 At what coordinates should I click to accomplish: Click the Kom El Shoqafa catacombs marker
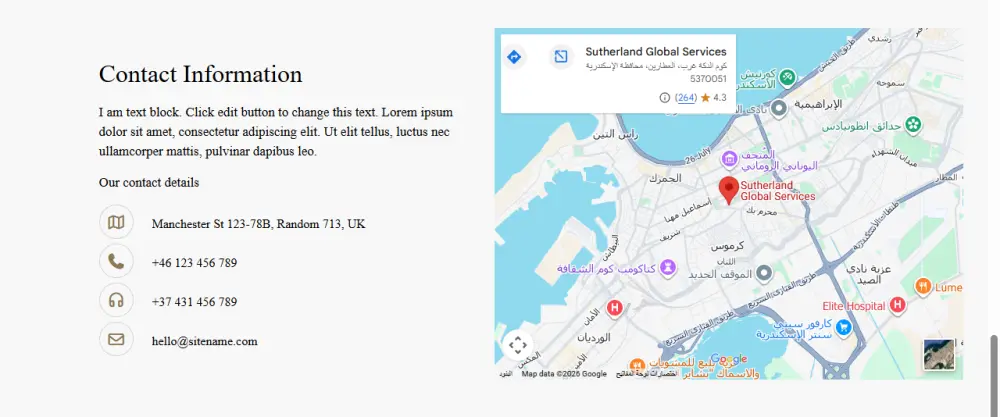[x=668, y=267]
